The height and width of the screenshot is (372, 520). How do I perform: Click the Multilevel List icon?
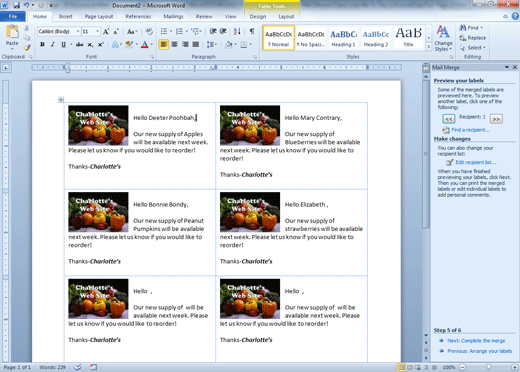(195, 31)
